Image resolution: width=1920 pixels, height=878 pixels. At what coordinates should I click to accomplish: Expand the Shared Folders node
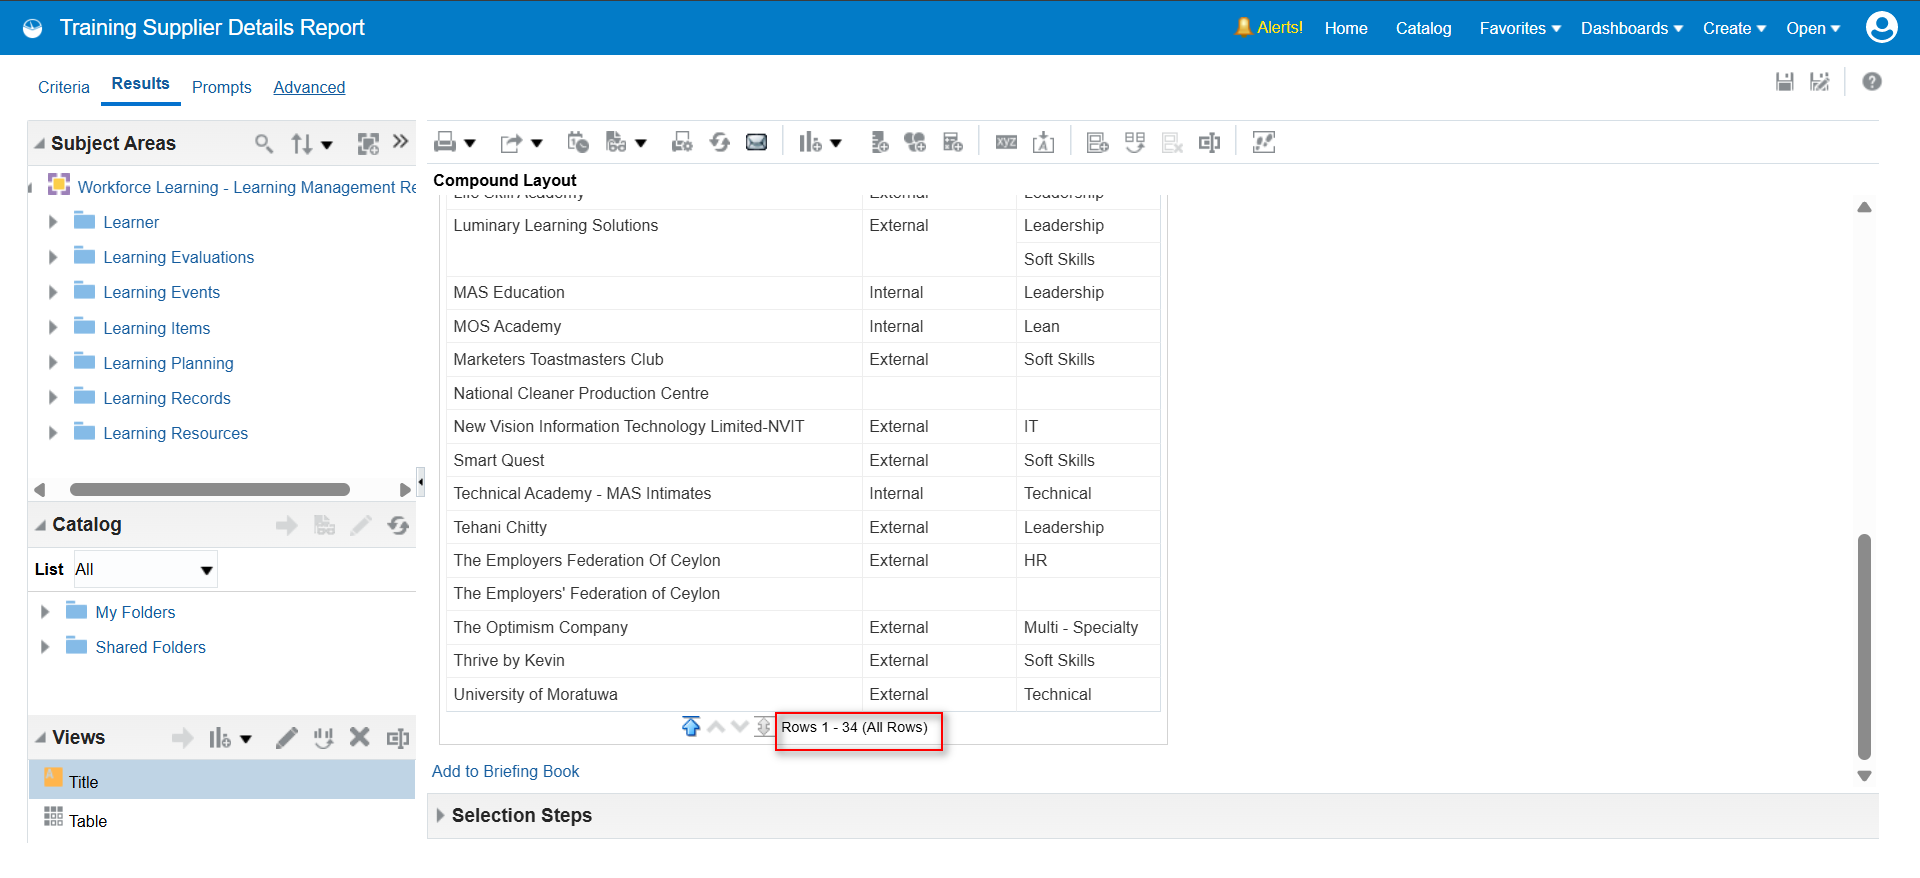click(x=45, y=647)
